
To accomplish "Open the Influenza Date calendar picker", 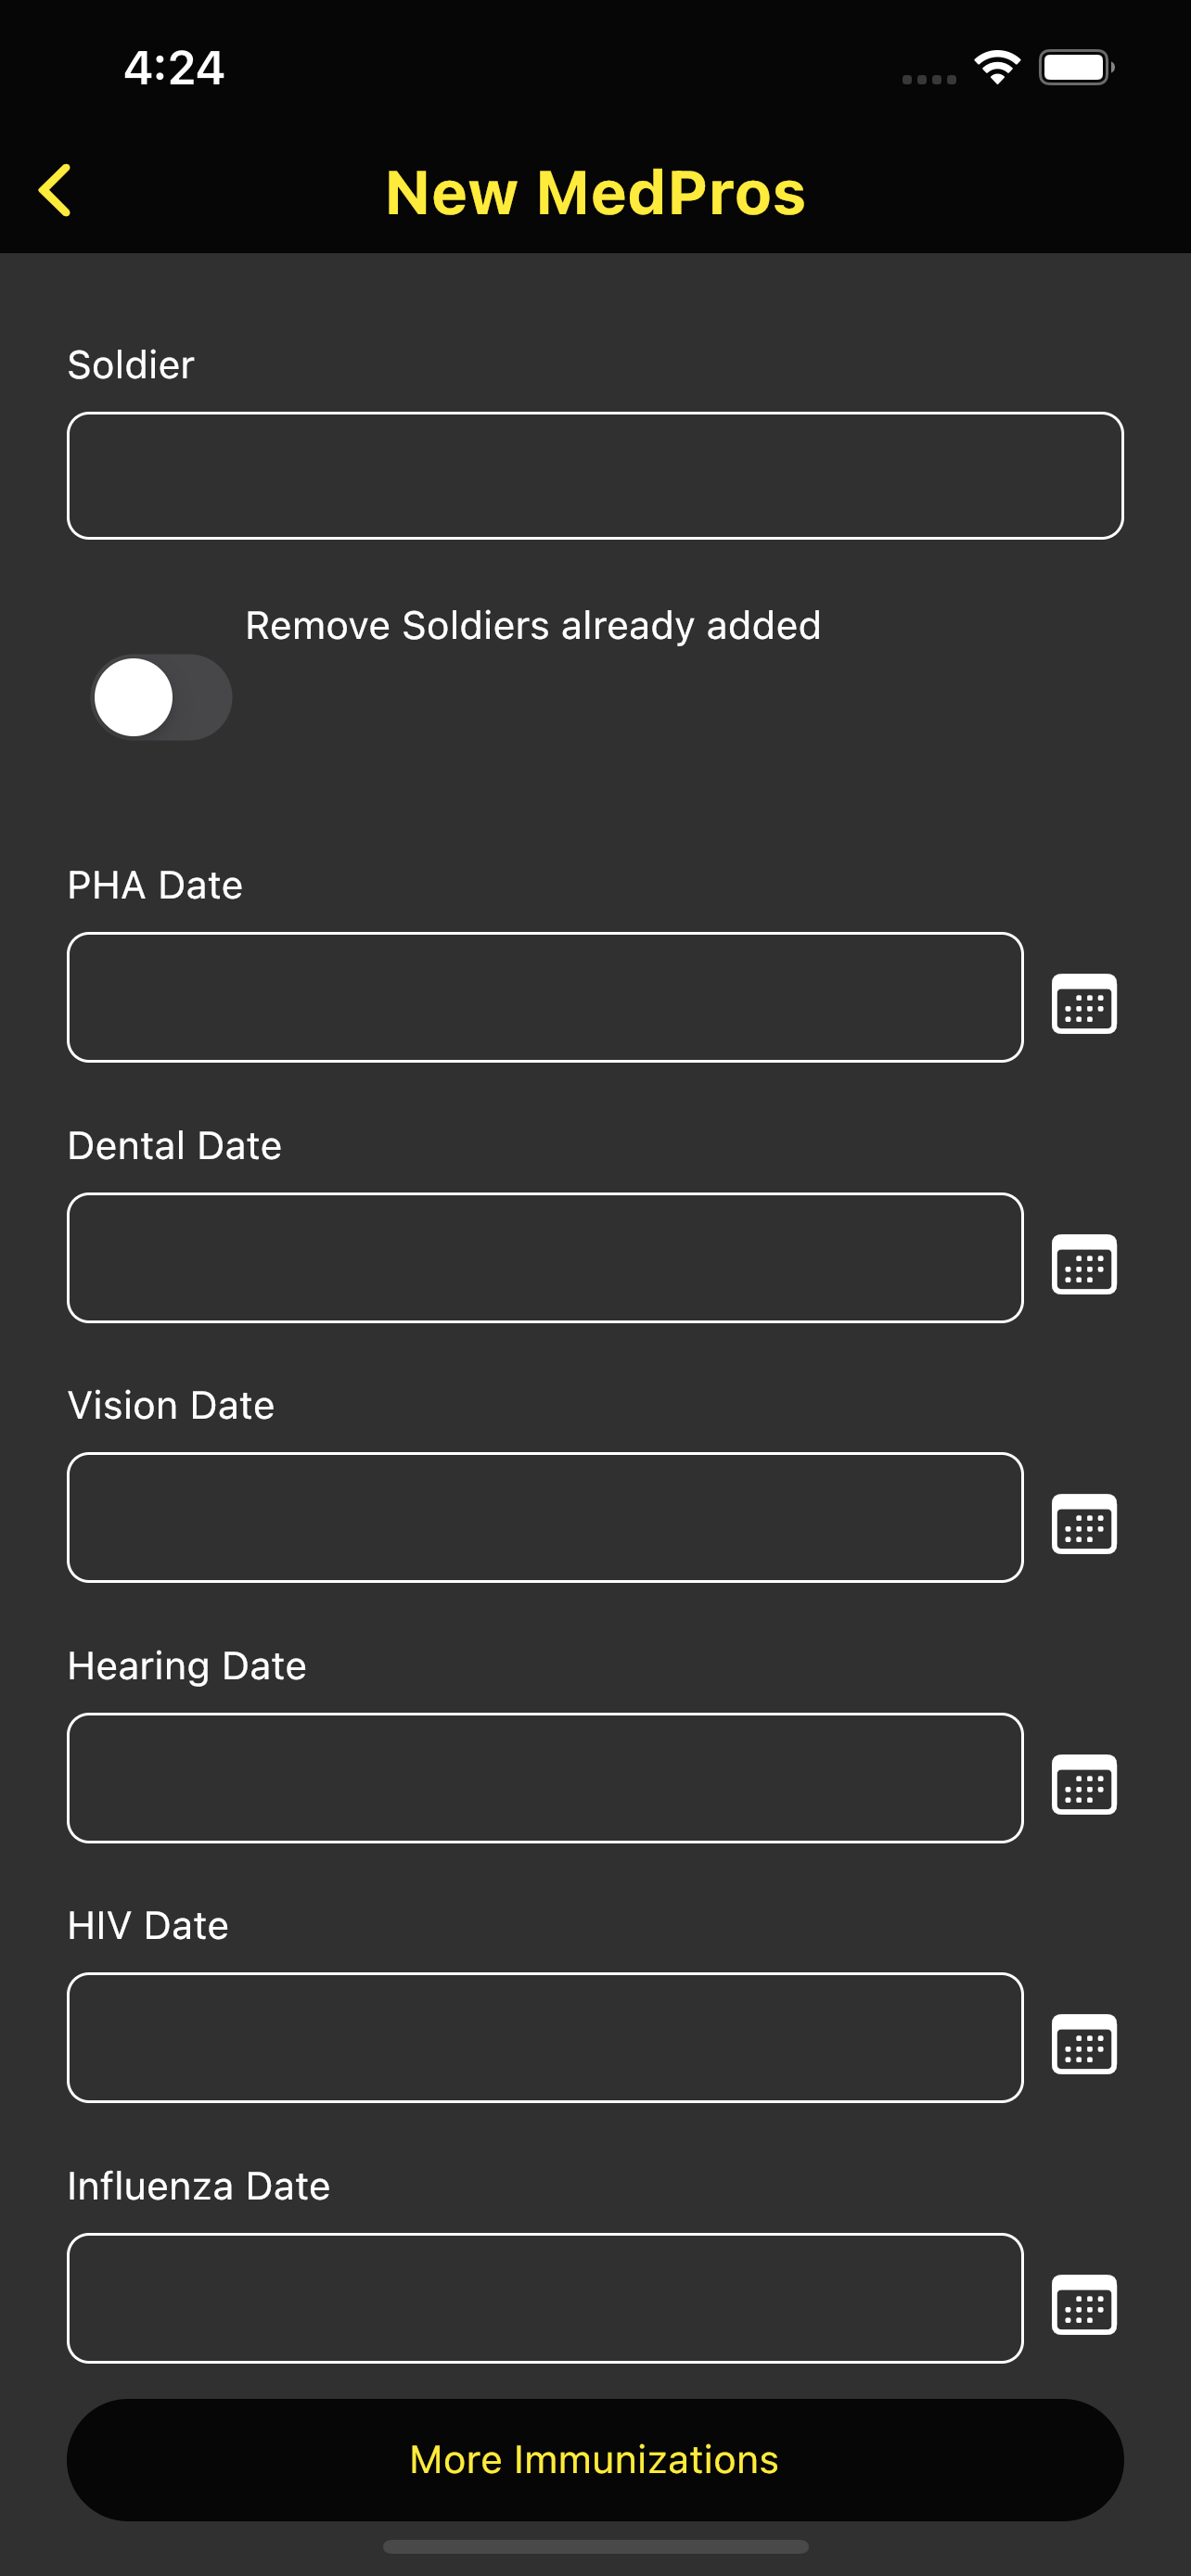I will 1084,2304.
